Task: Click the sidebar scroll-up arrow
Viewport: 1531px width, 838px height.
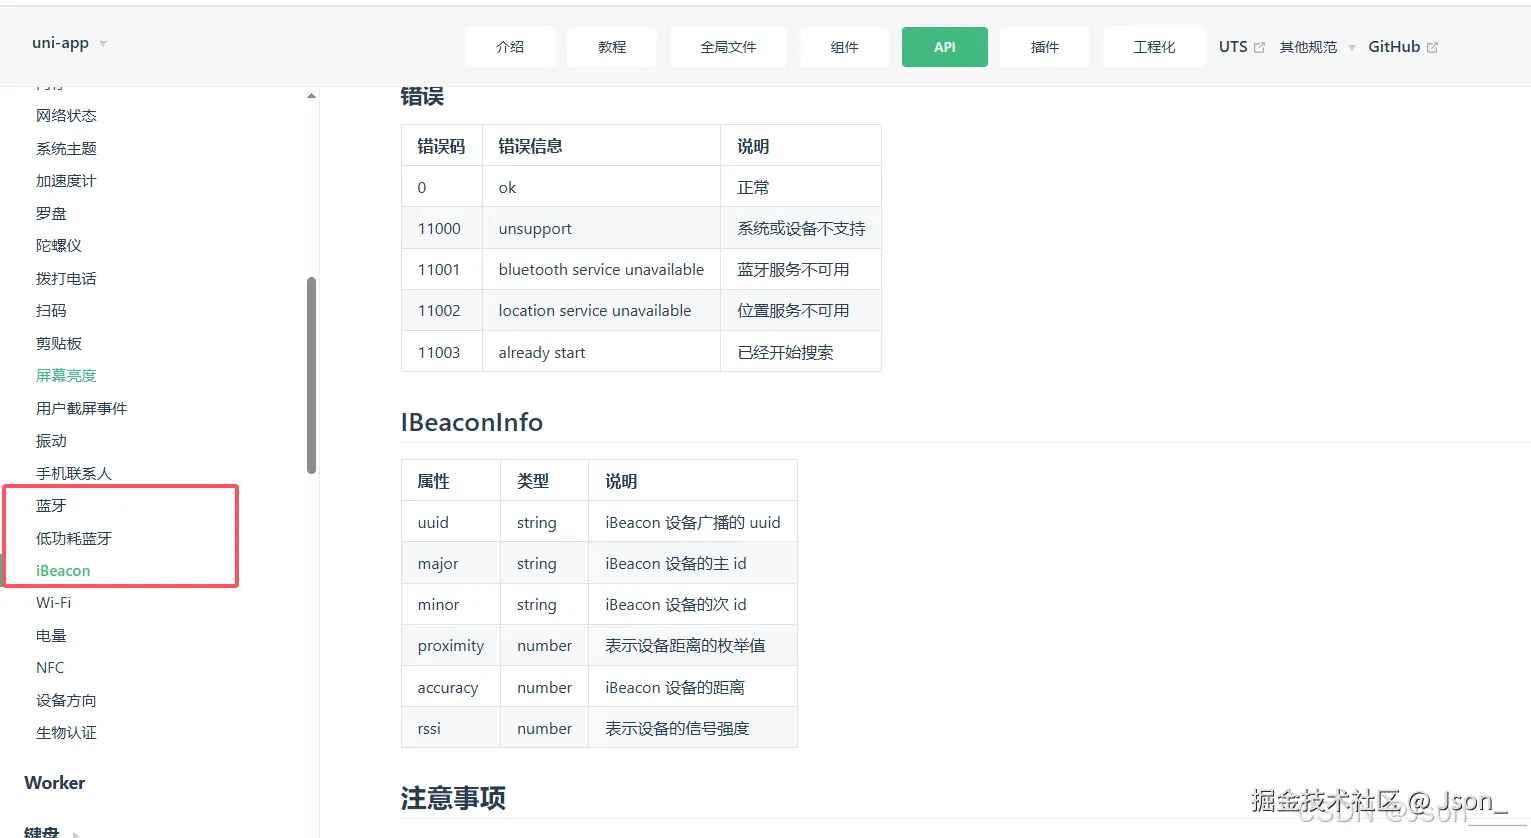Action: [x=311, y=96]
